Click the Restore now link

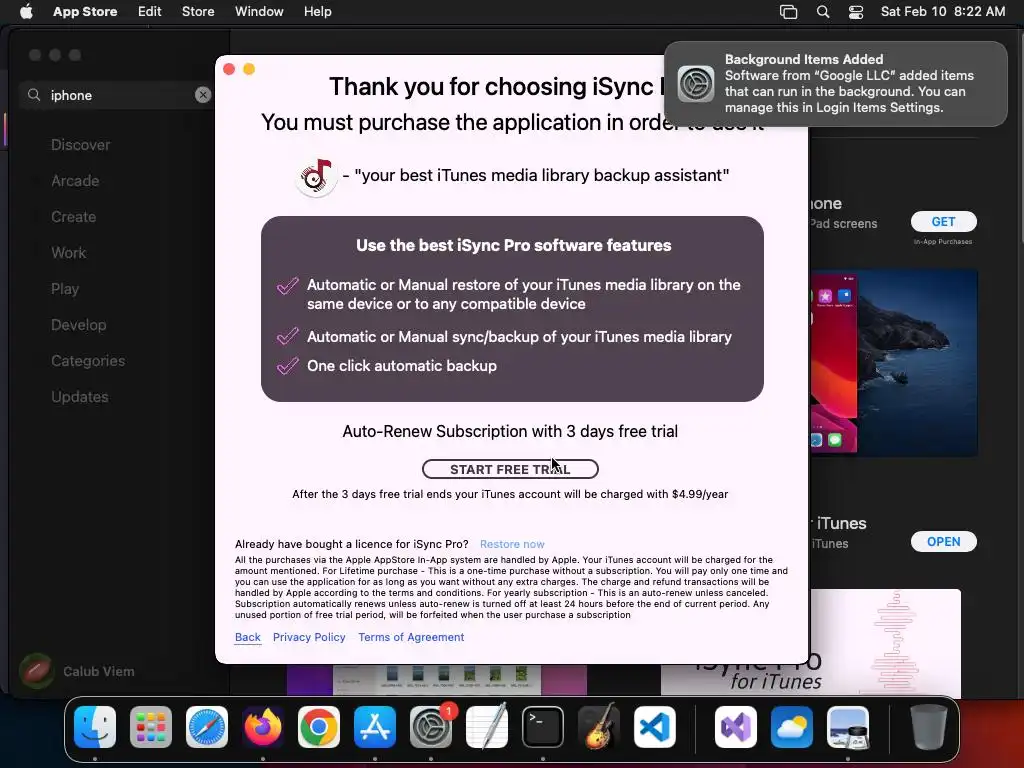coord(512,544)
